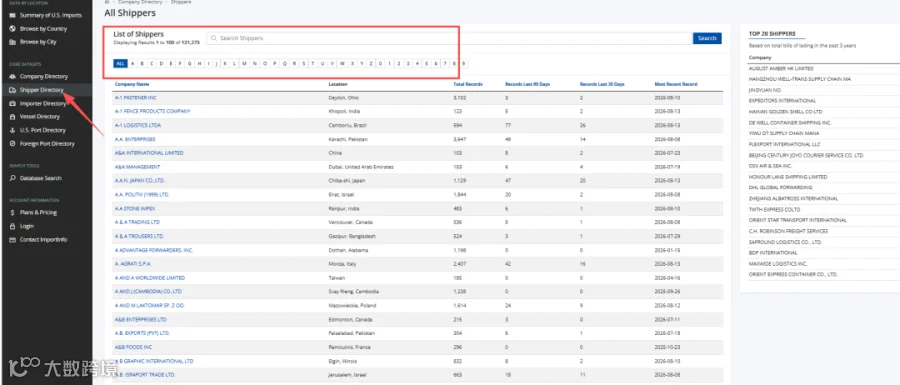
Task: Click the blue Search button
Action: [x=707, y=38]
